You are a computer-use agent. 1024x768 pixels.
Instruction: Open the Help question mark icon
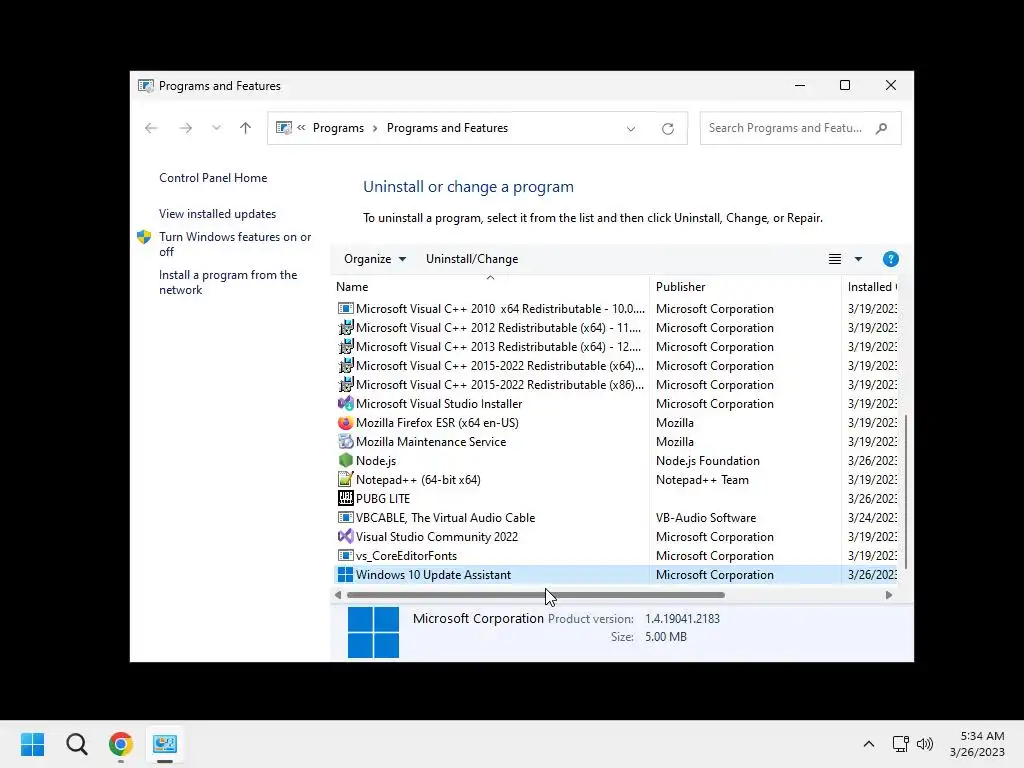coord(890,259)
